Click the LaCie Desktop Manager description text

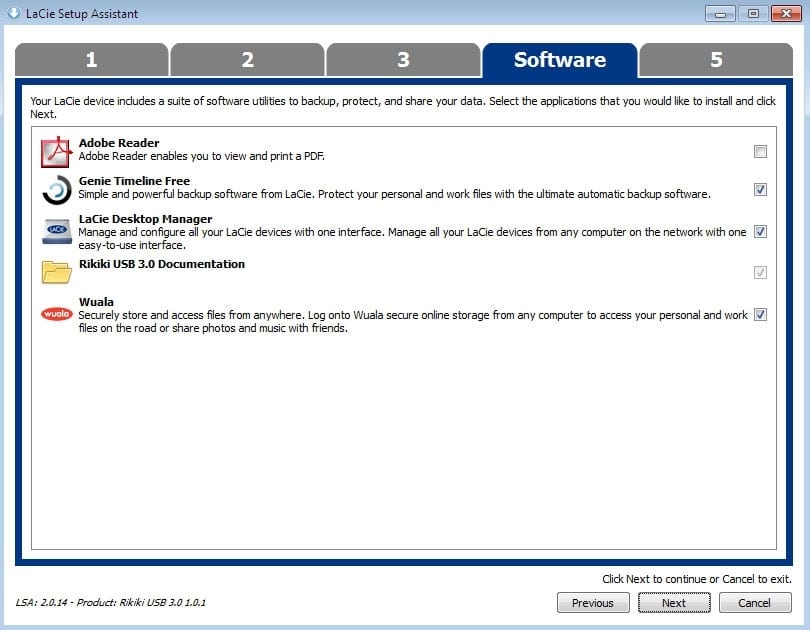pyautogui.click(x=412, y=239)
